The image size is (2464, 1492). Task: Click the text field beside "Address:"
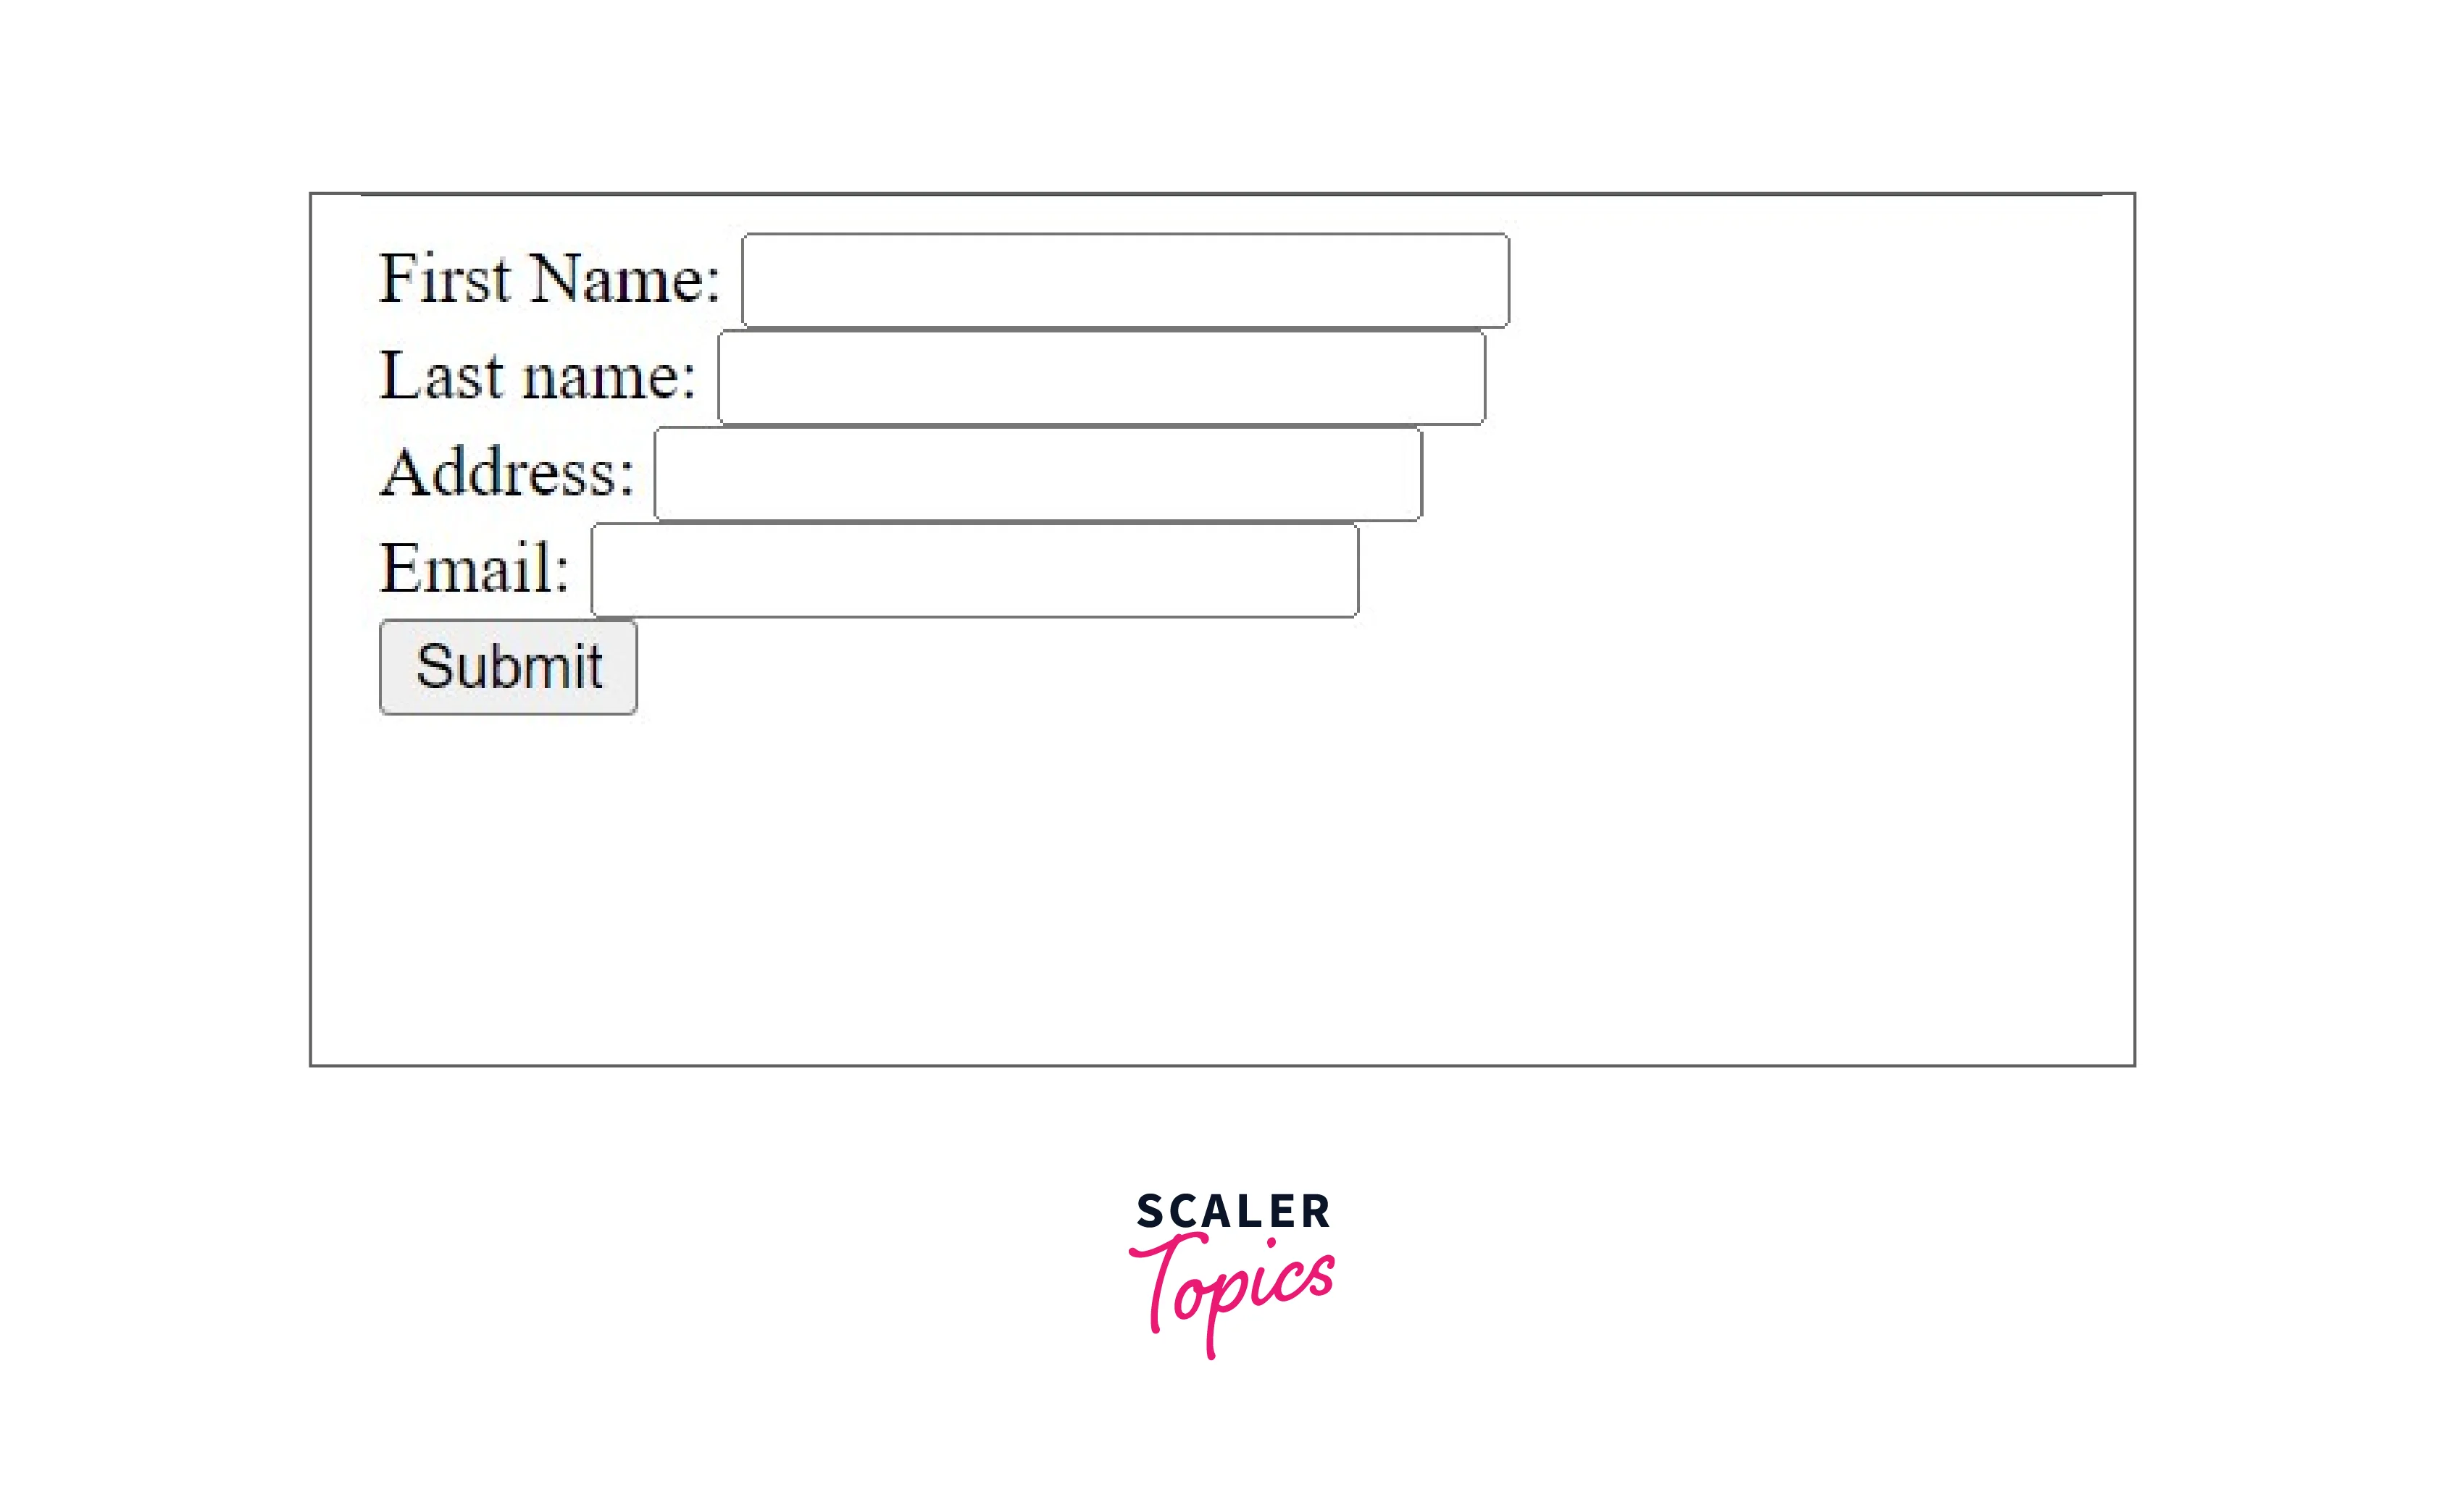point(1038,474)
